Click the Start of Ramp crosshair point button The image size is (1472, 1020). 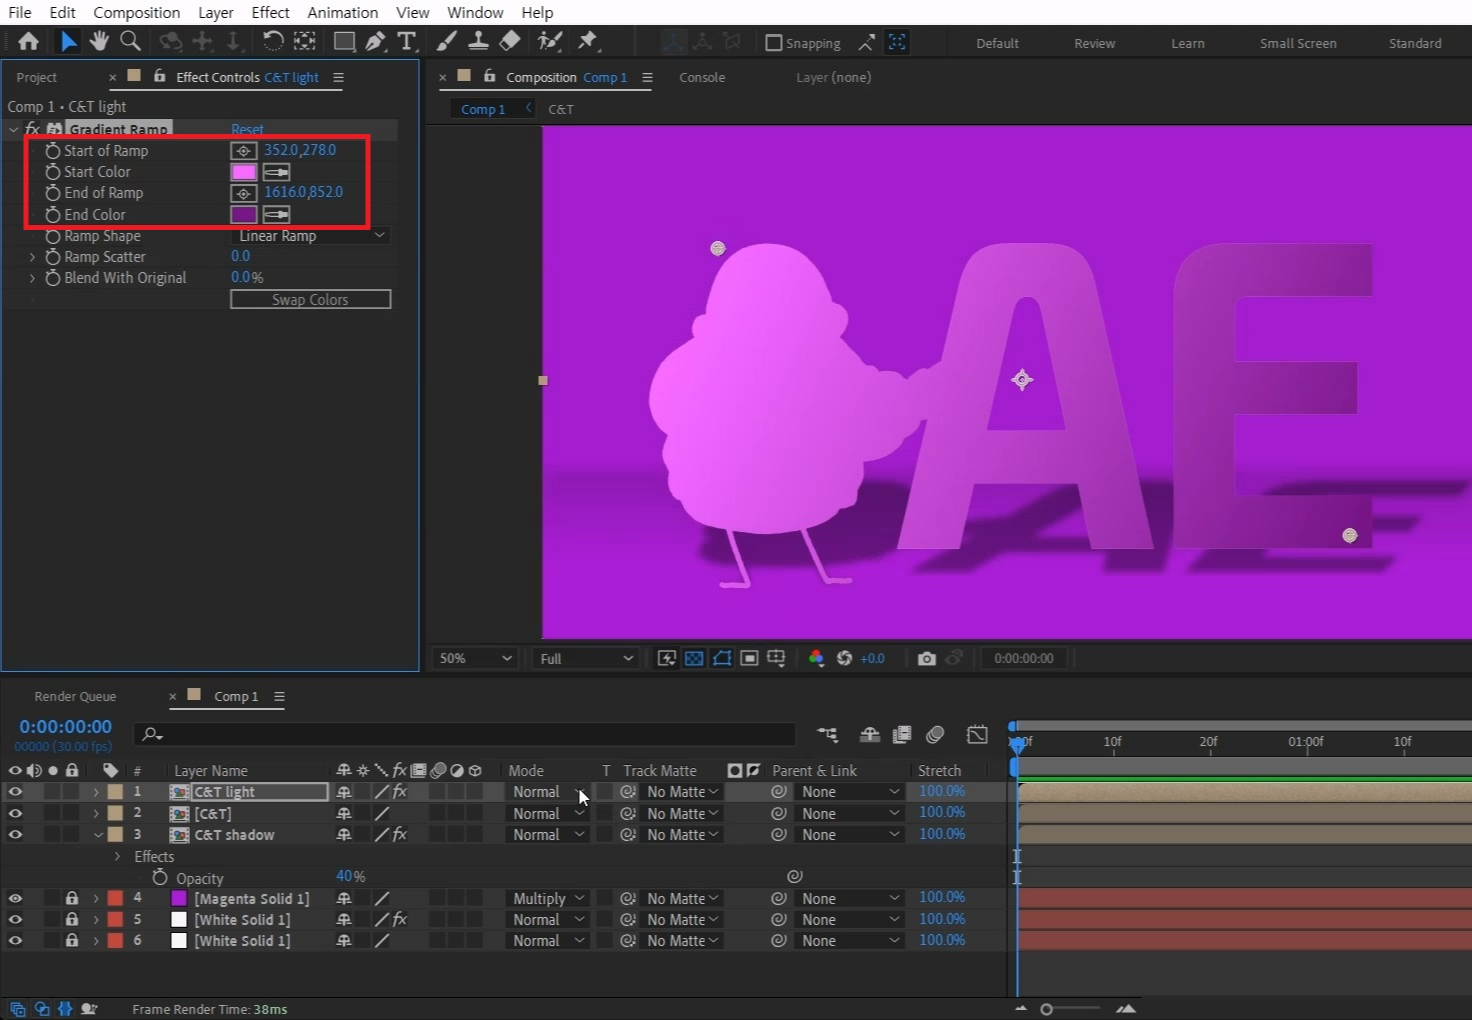click(243, 151)
